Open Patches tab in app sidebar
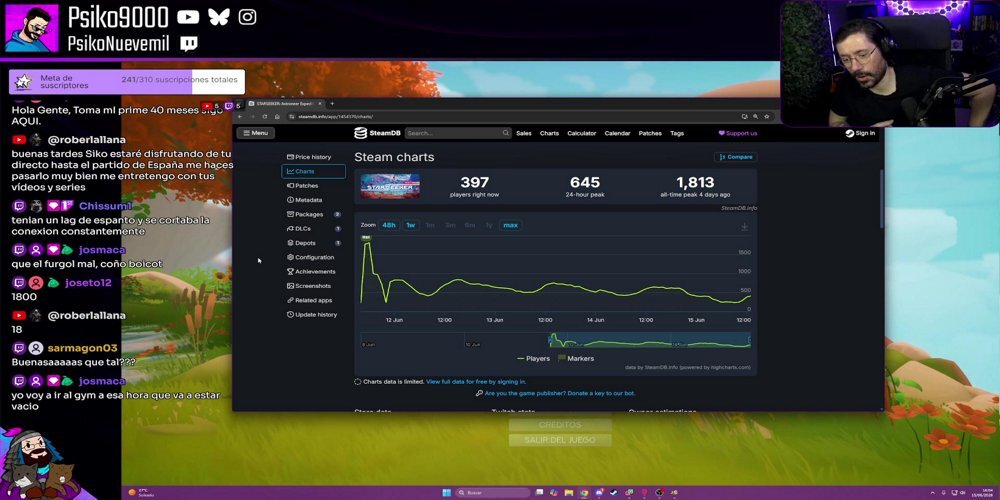 click(312, 186)
